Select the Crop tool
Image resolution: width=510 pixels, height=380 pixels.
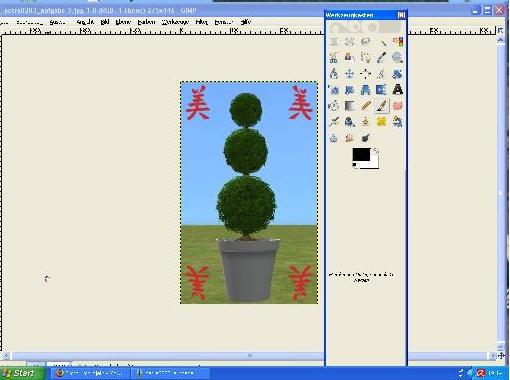click(382, 74)
